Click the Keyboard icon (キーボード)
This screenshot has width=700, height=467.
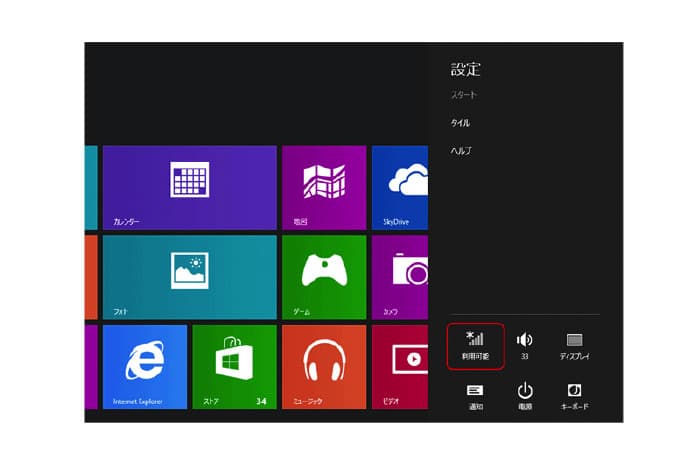click(575, 396)
